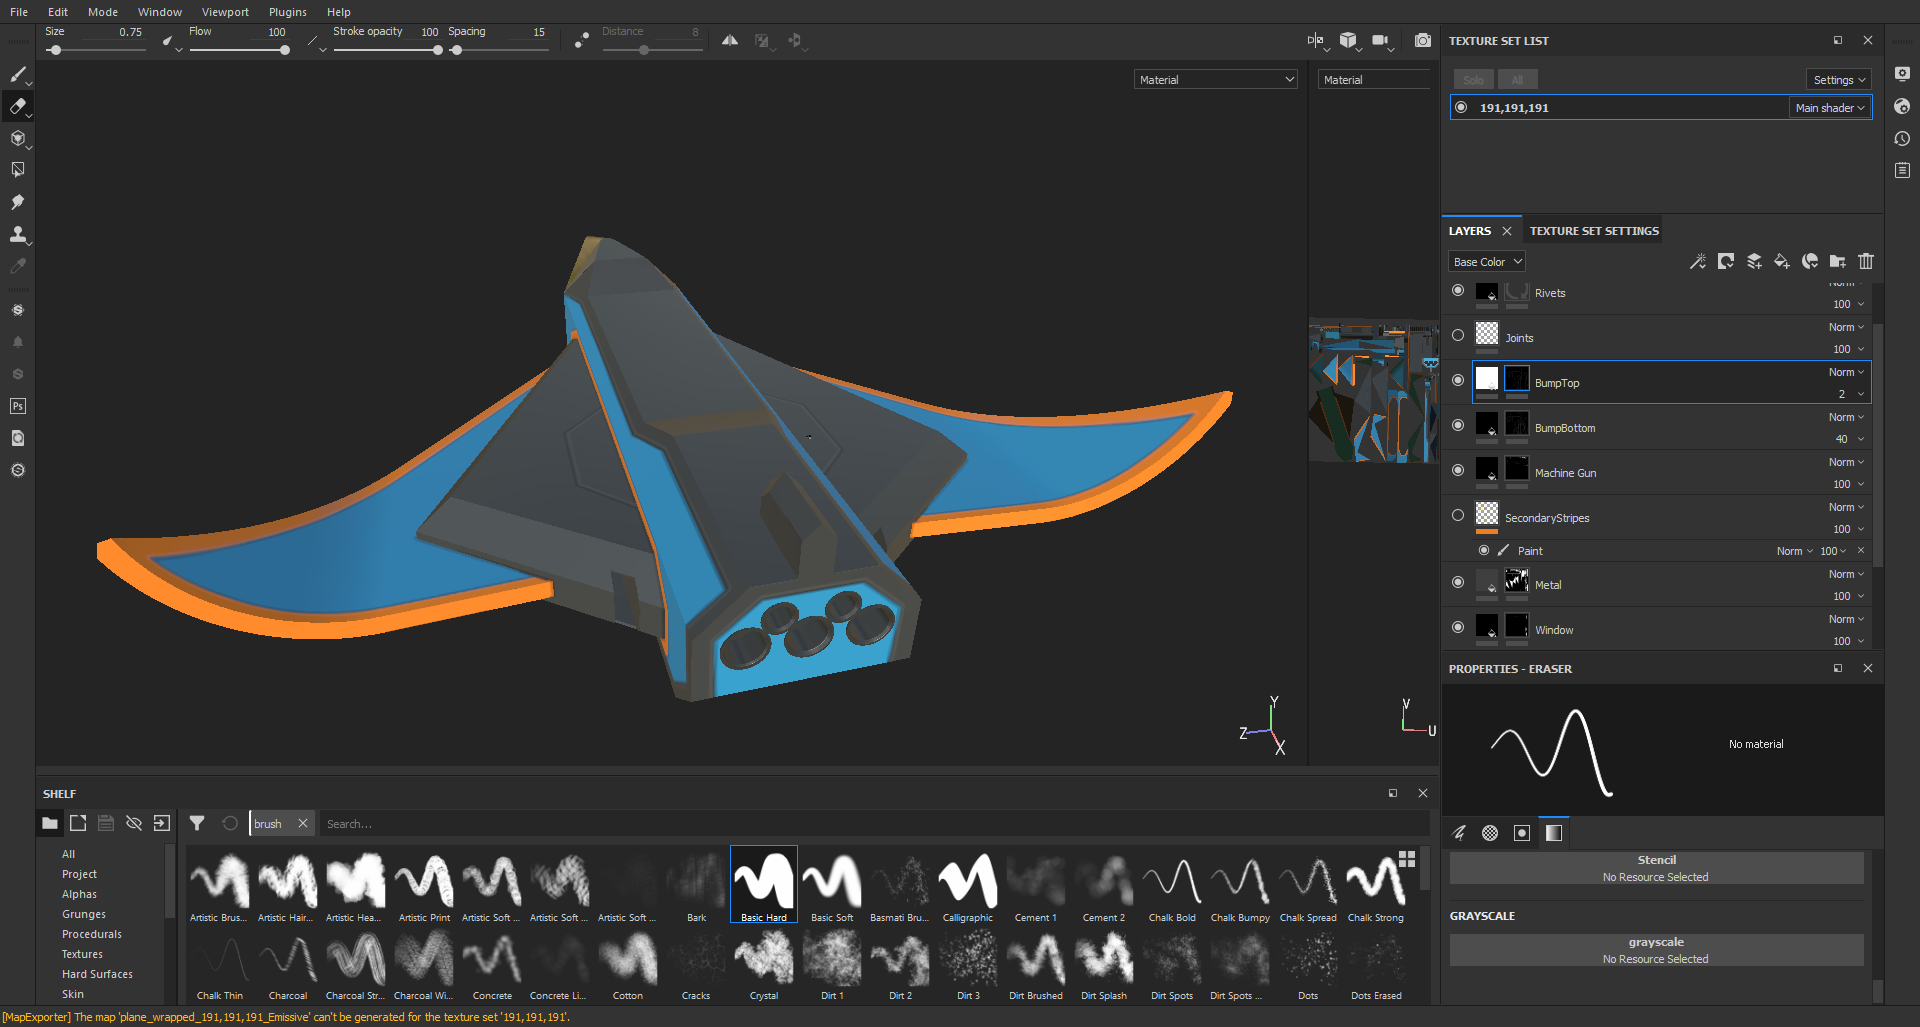
Task: Select the Polygon Fill tool
Action: (17, 170)
